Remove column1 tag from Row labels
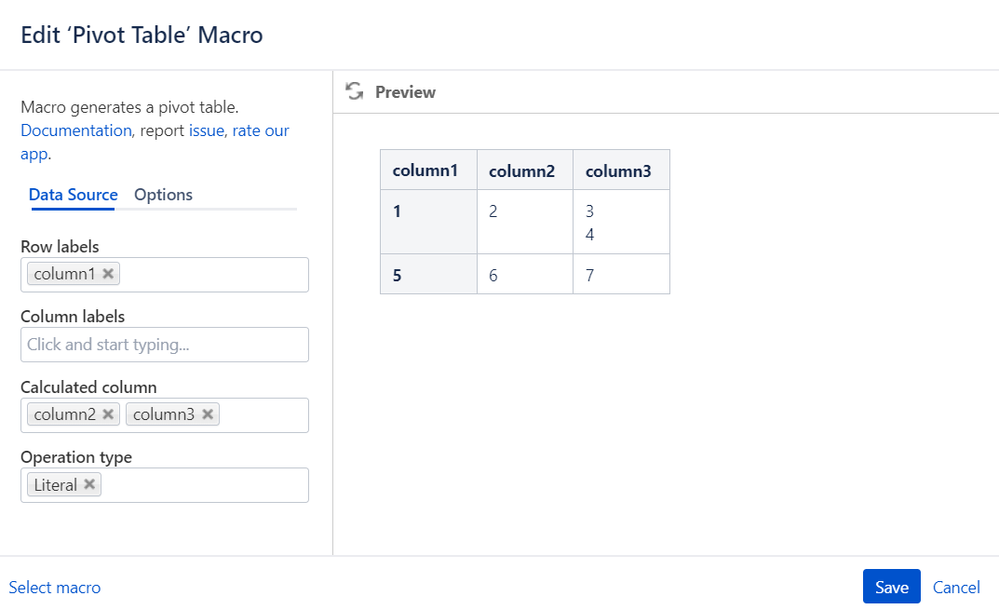This screenshot has width=999, height=611. 108,273
